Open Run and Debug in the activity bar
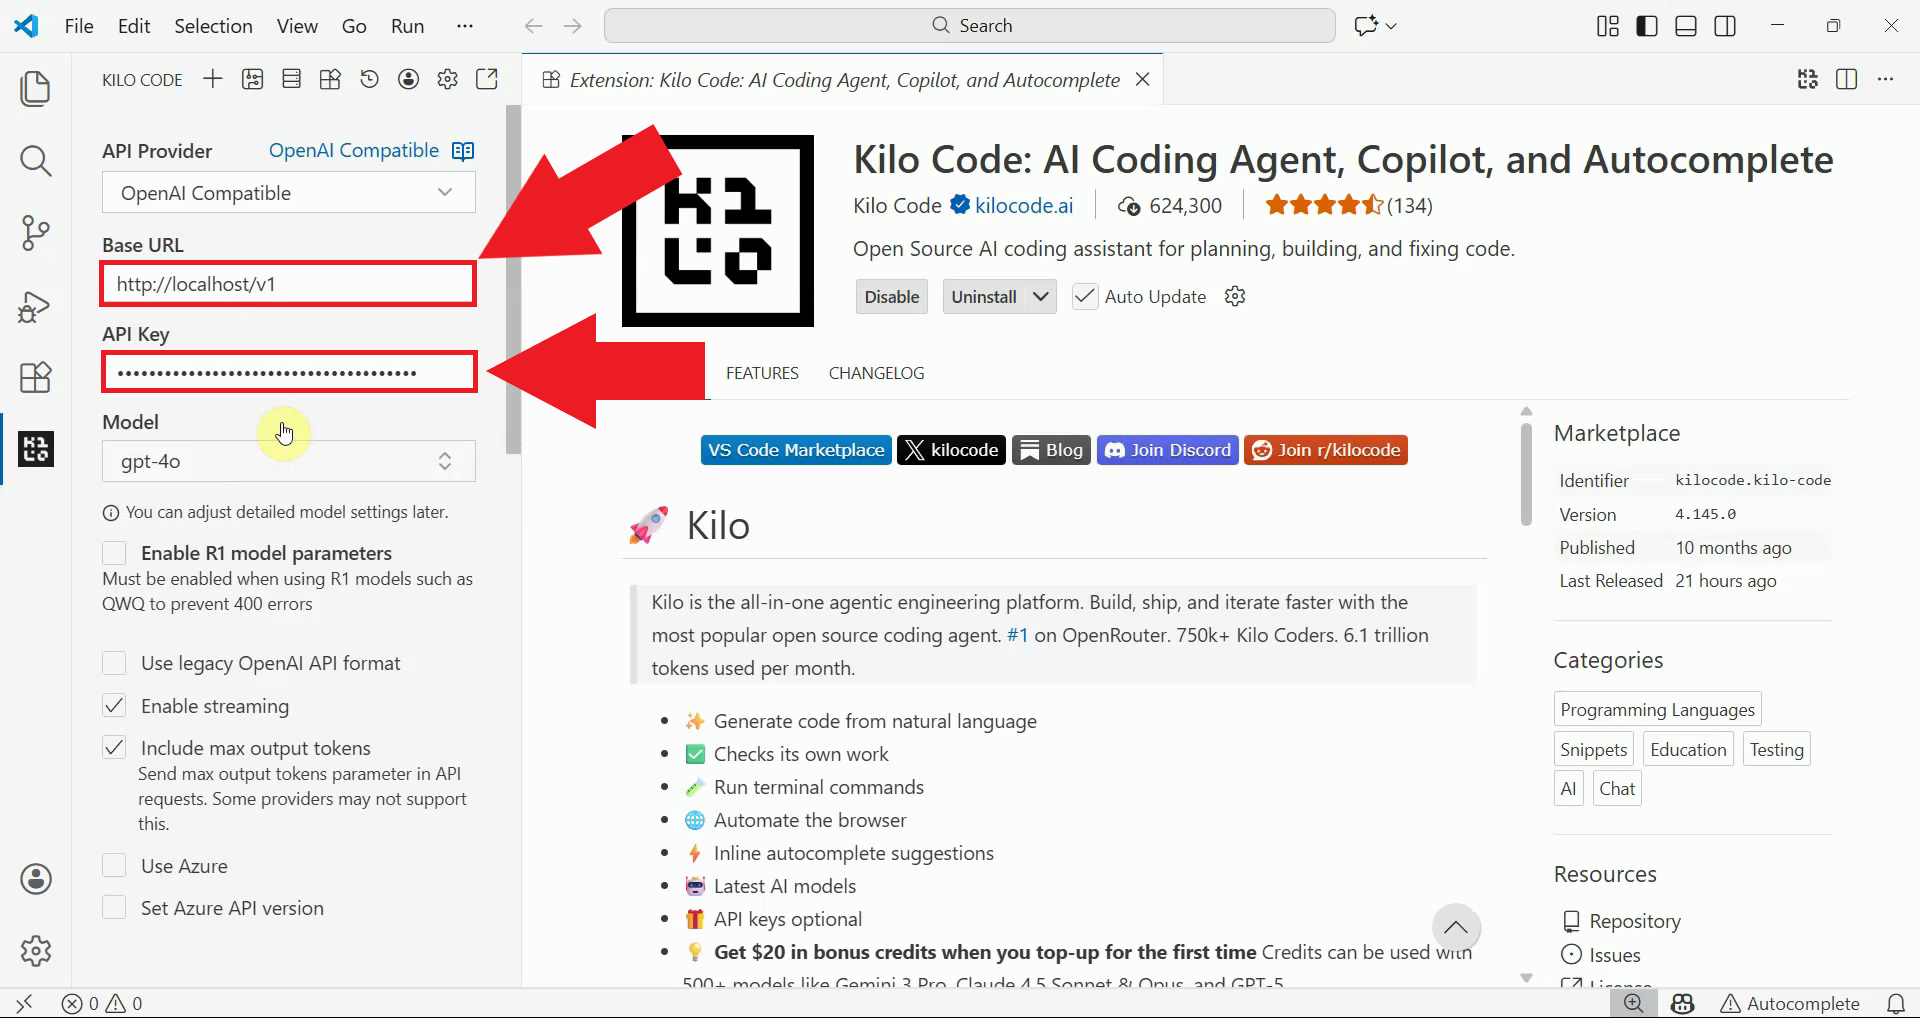The height and width of the screenshot is (1018, 1920). [x=36, y=306]
